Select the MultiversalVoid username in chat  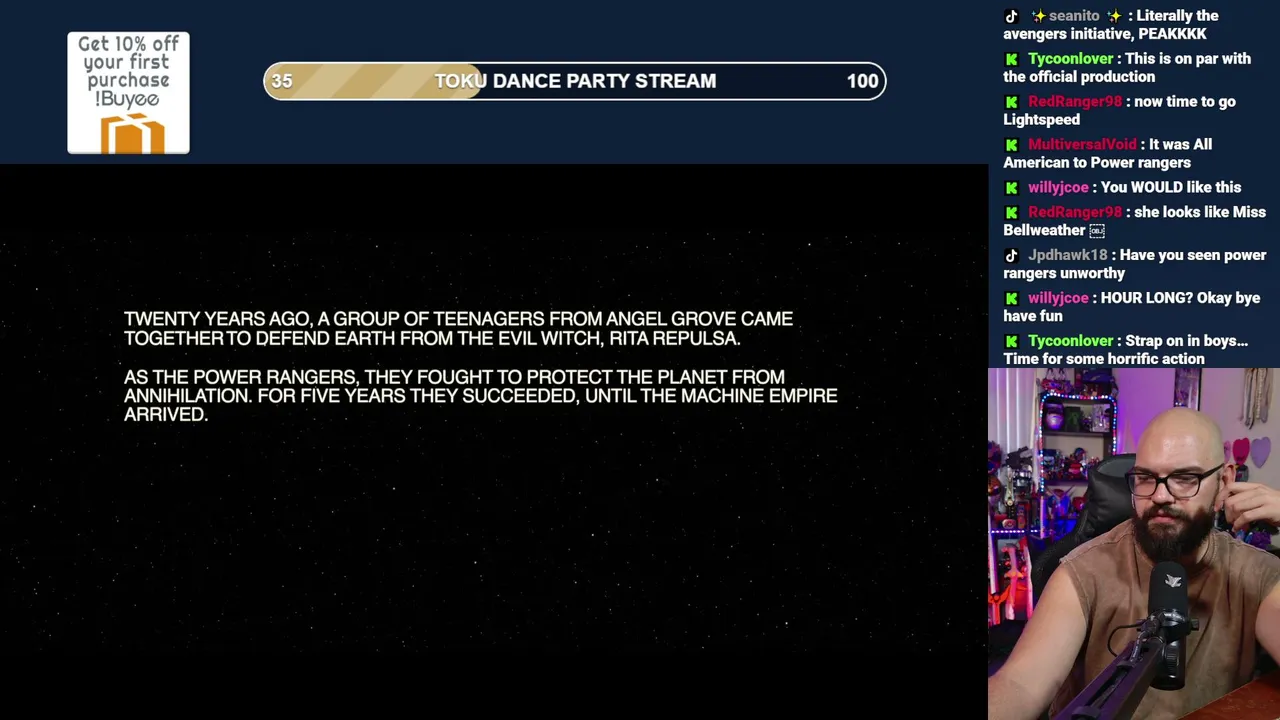(x=1082, y=145)
